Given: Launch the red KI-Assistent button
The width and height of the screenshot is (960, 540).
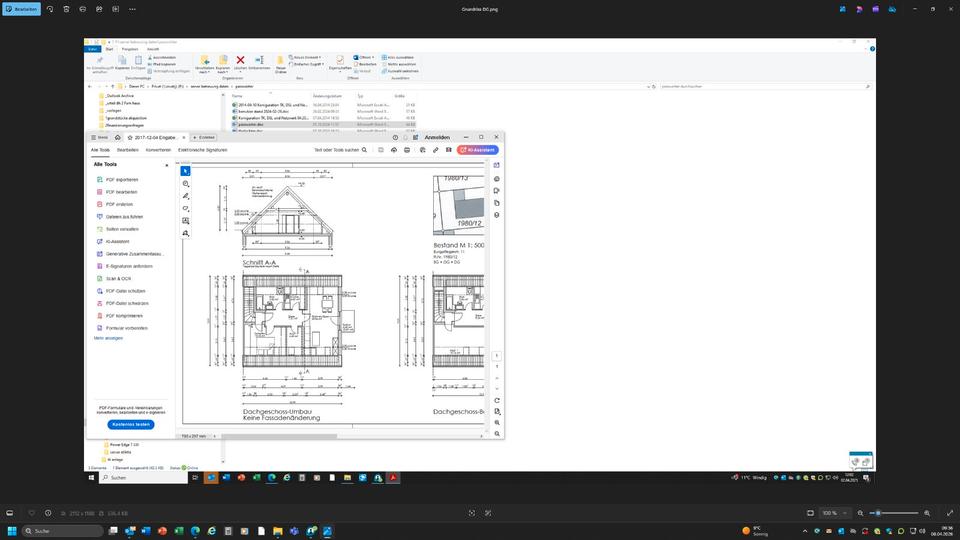Looking at the screenshot, I should click(478, 150).
